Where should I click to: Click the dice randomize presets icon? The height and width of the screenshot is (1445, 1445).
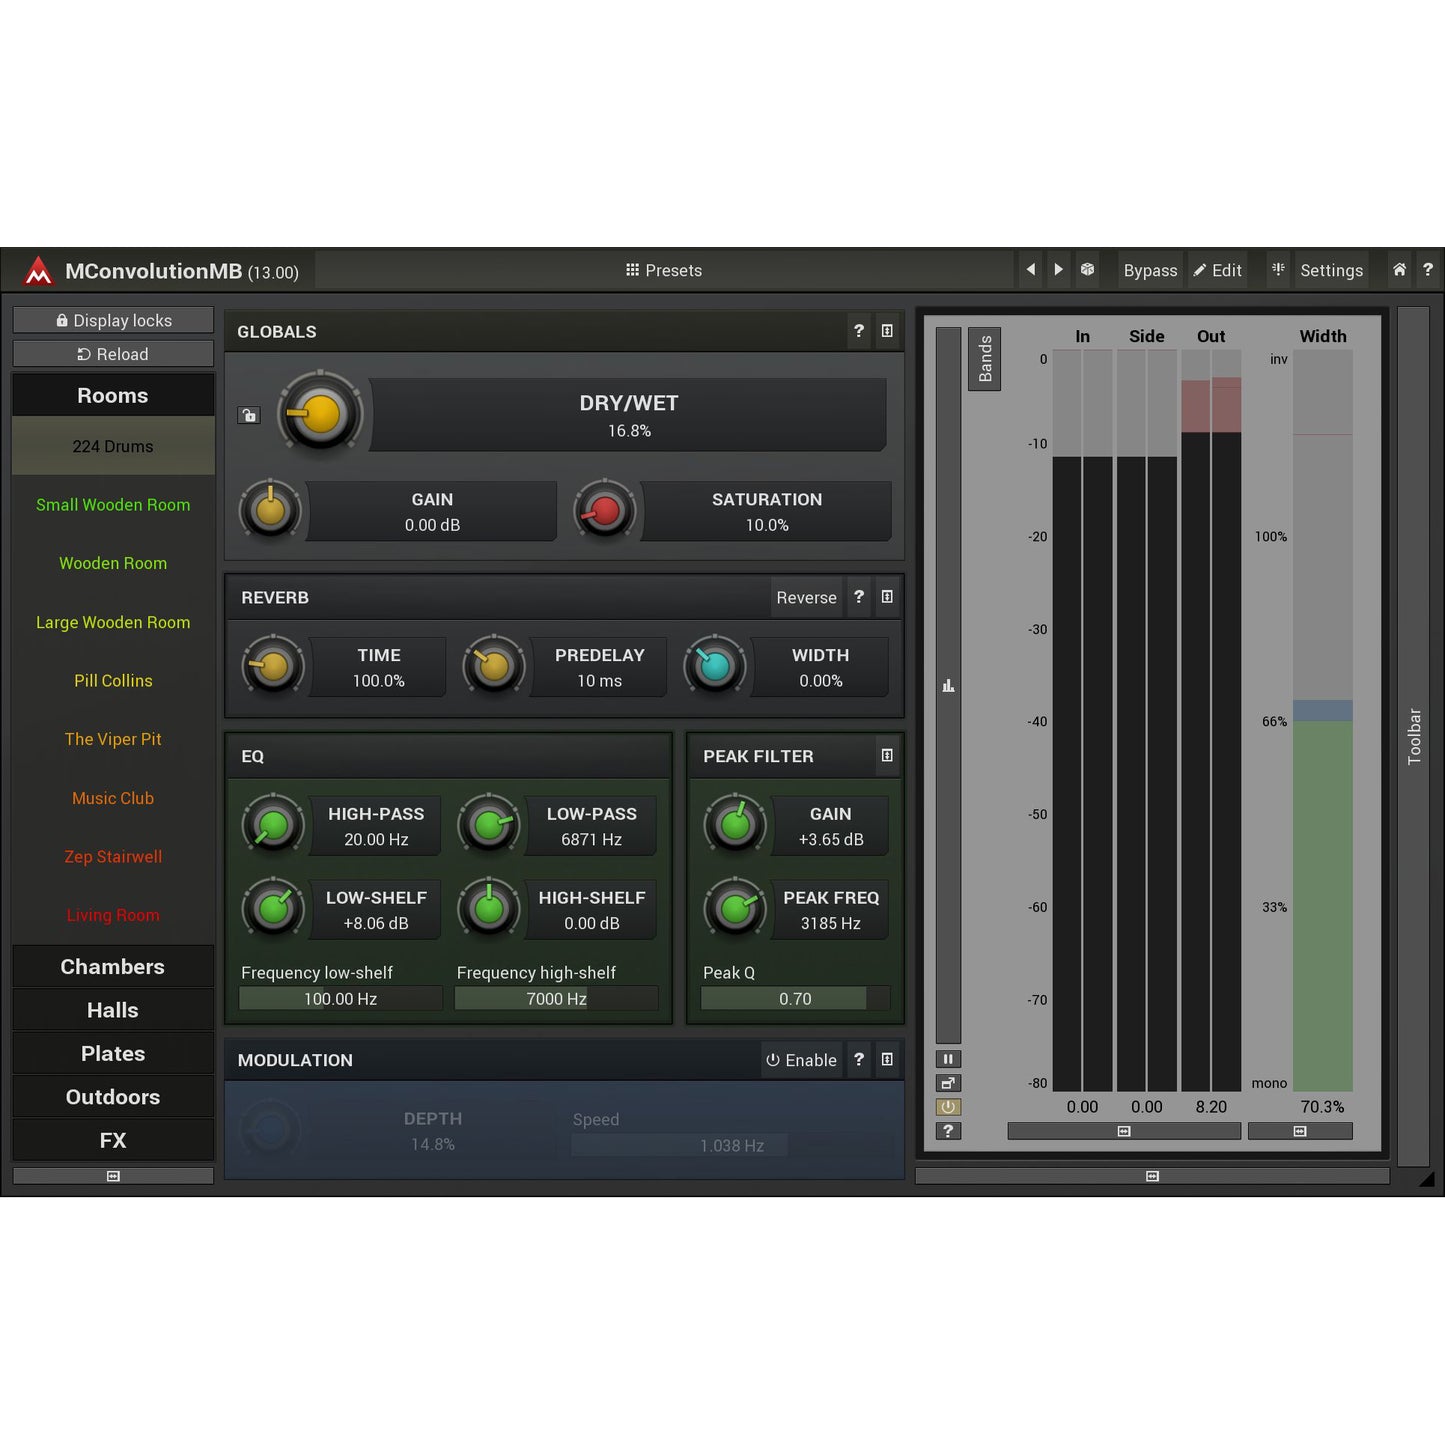click(1087, 270)
